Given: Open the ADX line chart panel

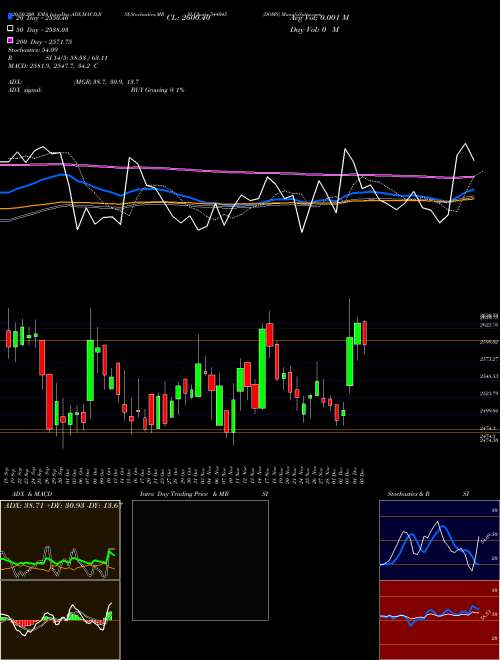Looking at the screenshot, I should pyautogui.click(x=60, y=540).
